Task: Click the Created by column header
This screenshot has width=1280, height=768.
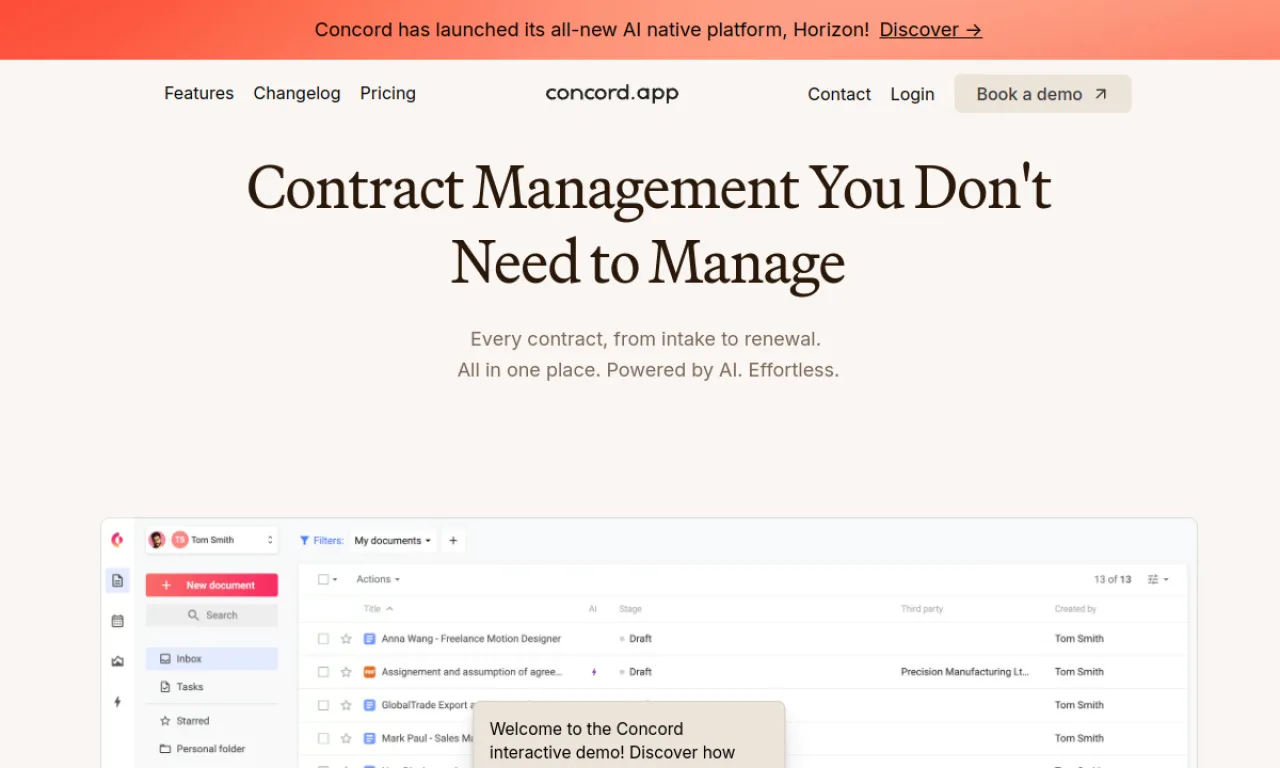Action: [1075, 609]
